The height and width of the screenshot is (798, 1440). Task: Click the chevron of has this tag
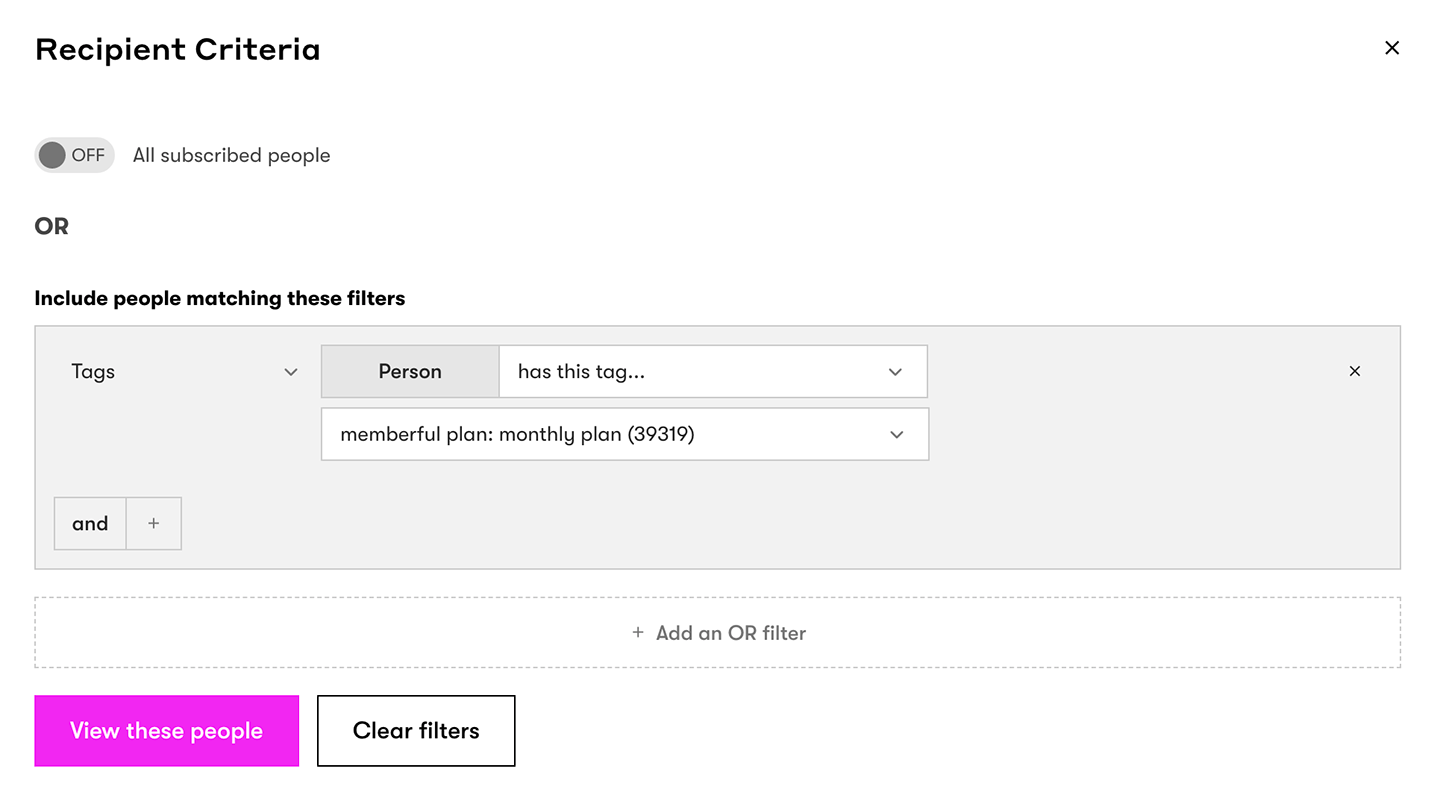point(895,372)
